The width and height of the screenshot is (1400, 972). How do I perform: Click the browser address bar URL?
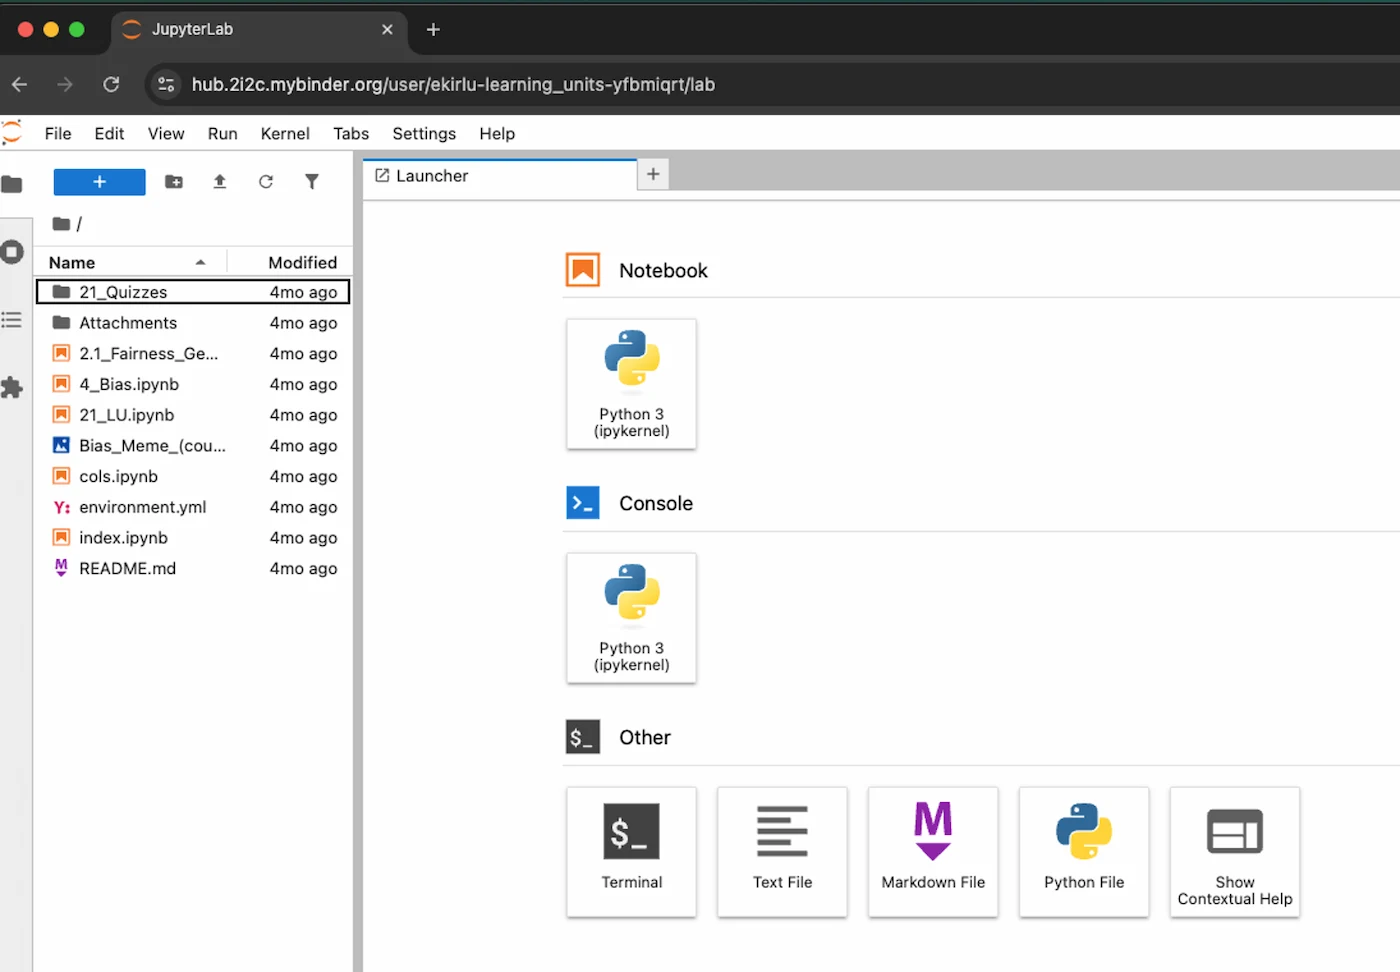point(453,85)
